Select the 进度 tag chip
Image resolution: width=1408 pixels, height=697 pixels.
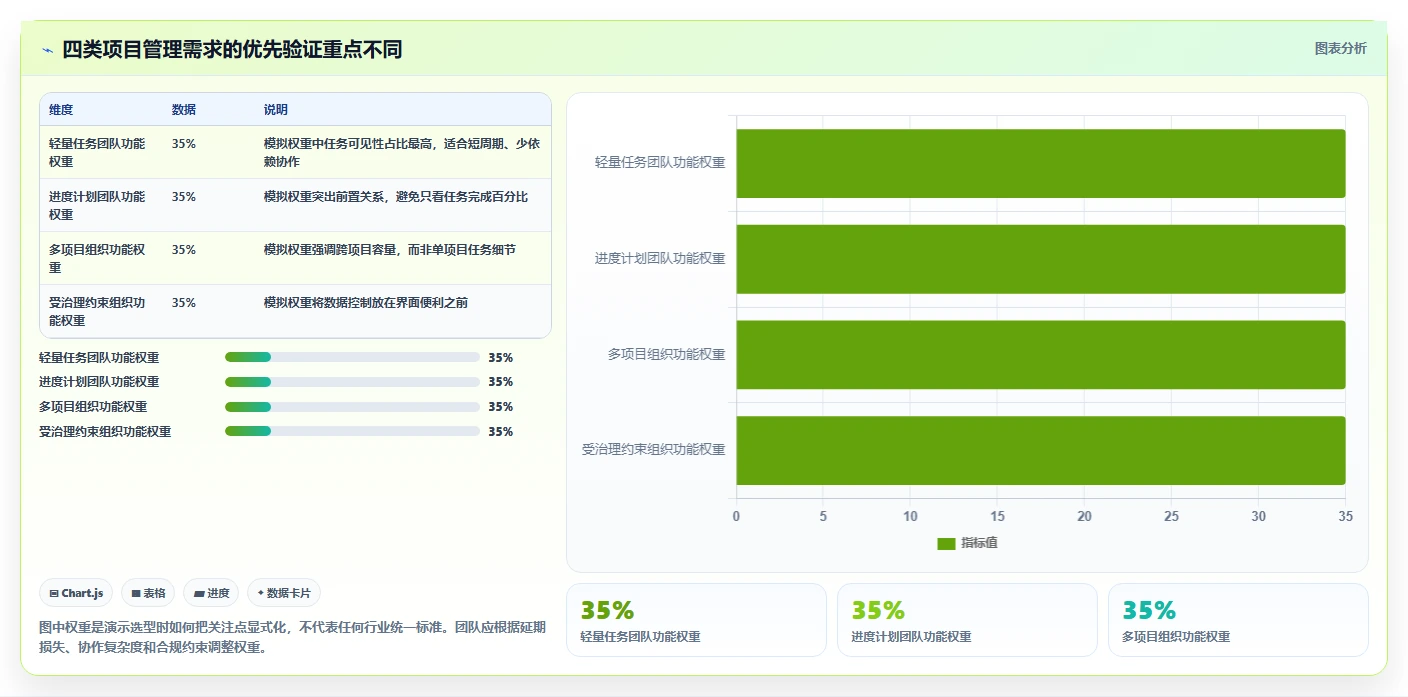(212, 593)
